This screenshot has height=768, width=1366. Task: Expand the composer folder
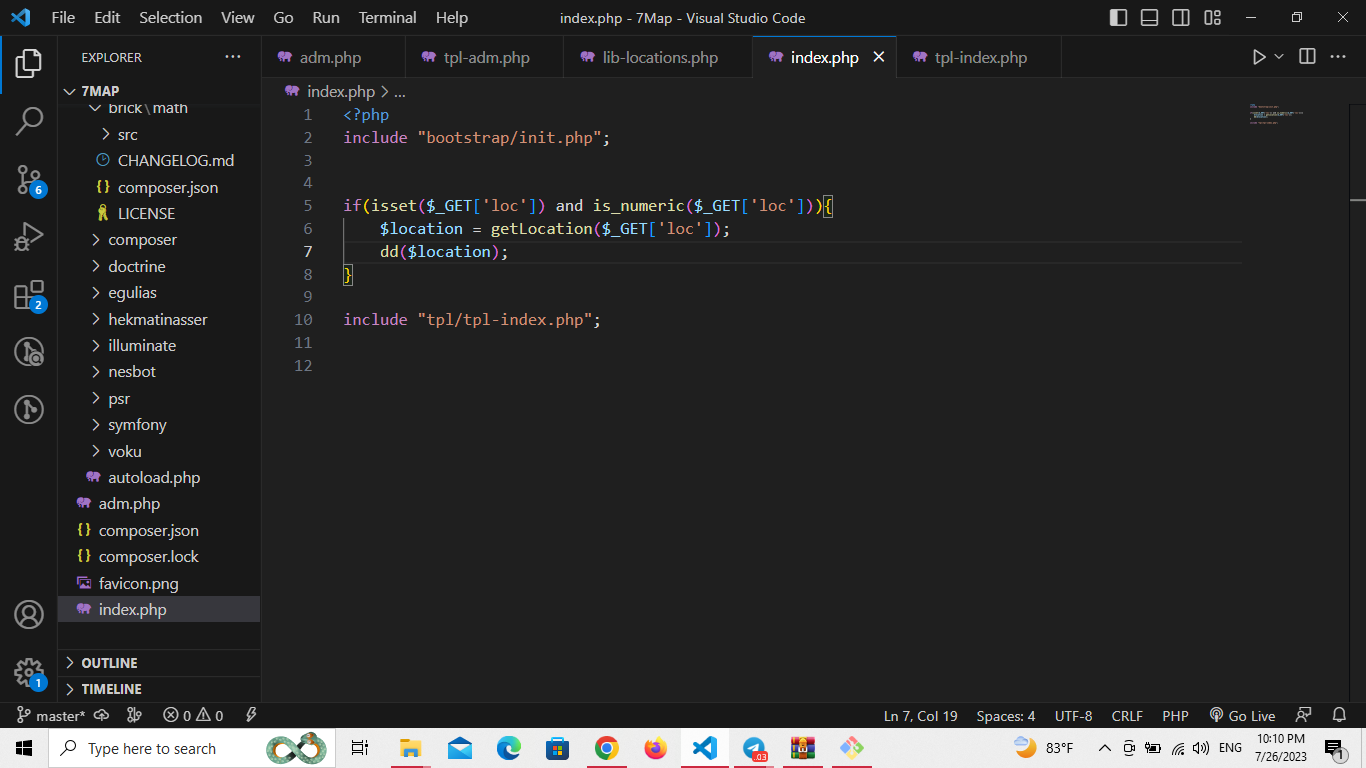[x=159, y=240]
